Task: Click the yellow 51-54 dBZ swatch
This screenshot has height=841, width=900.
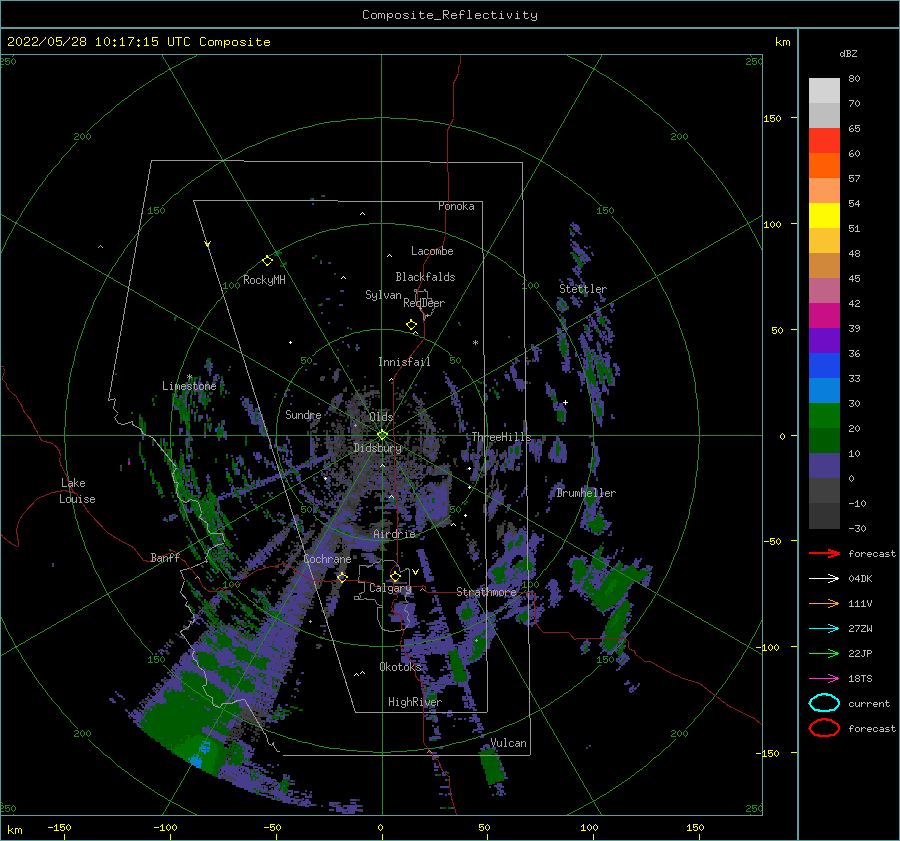Action: pyautogui.click(x=824, y=216)
